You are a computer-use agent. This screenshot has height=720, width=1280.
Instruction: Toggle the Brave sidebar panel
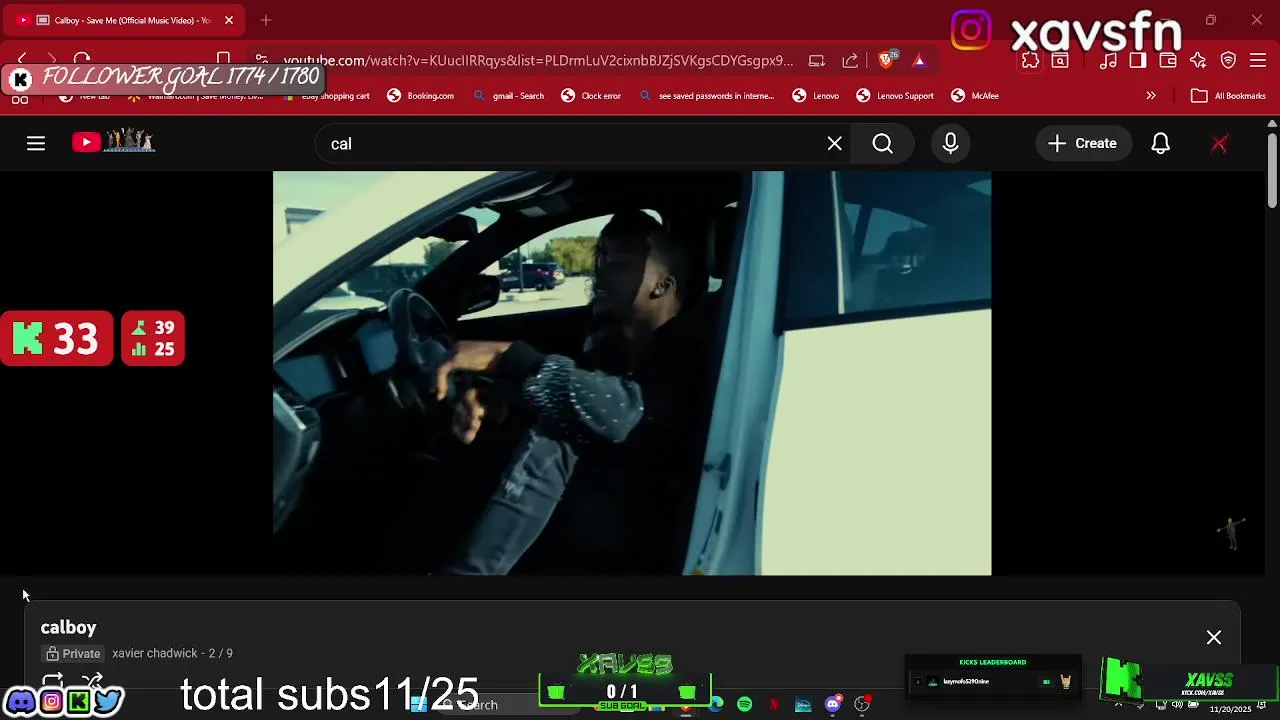(x=1138, y=60)
